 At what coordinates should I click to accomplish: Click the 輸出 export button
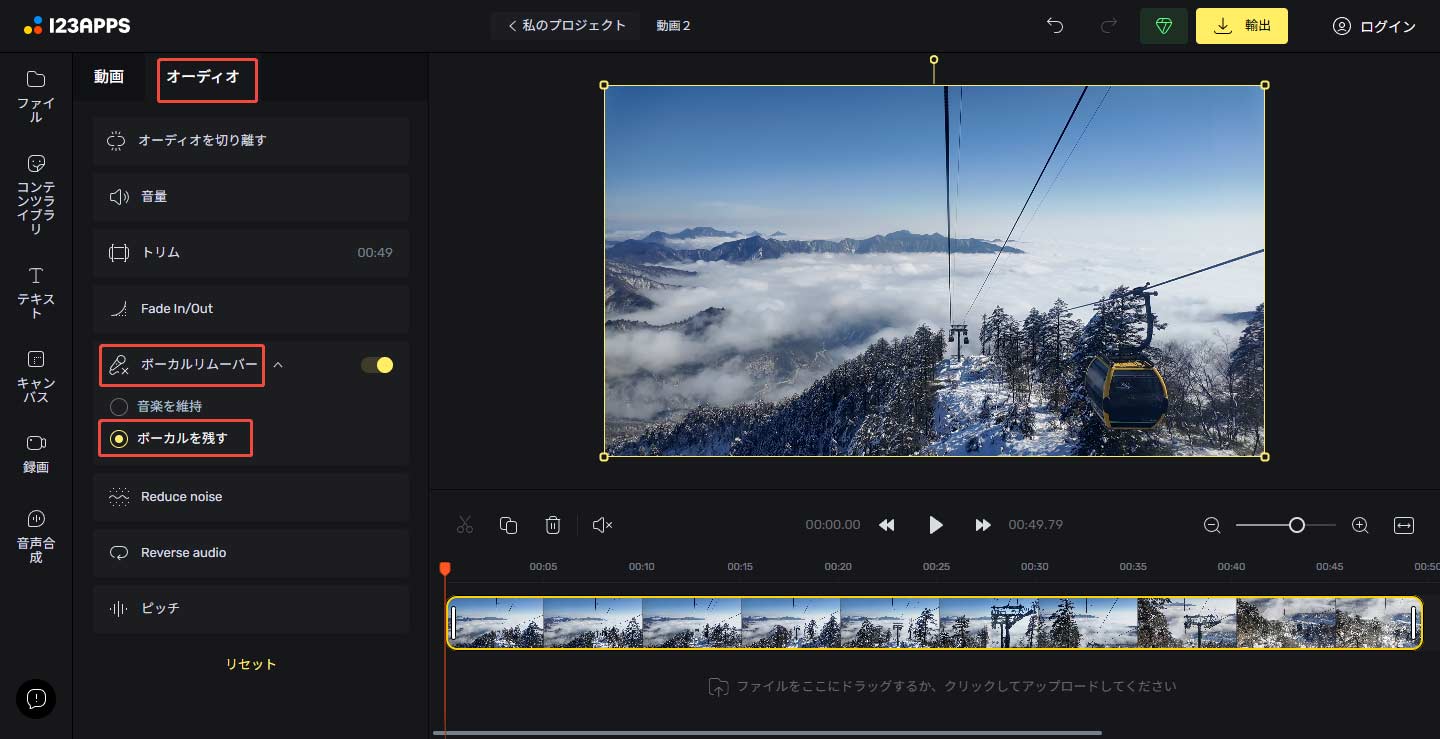[x=1242, y=26]
